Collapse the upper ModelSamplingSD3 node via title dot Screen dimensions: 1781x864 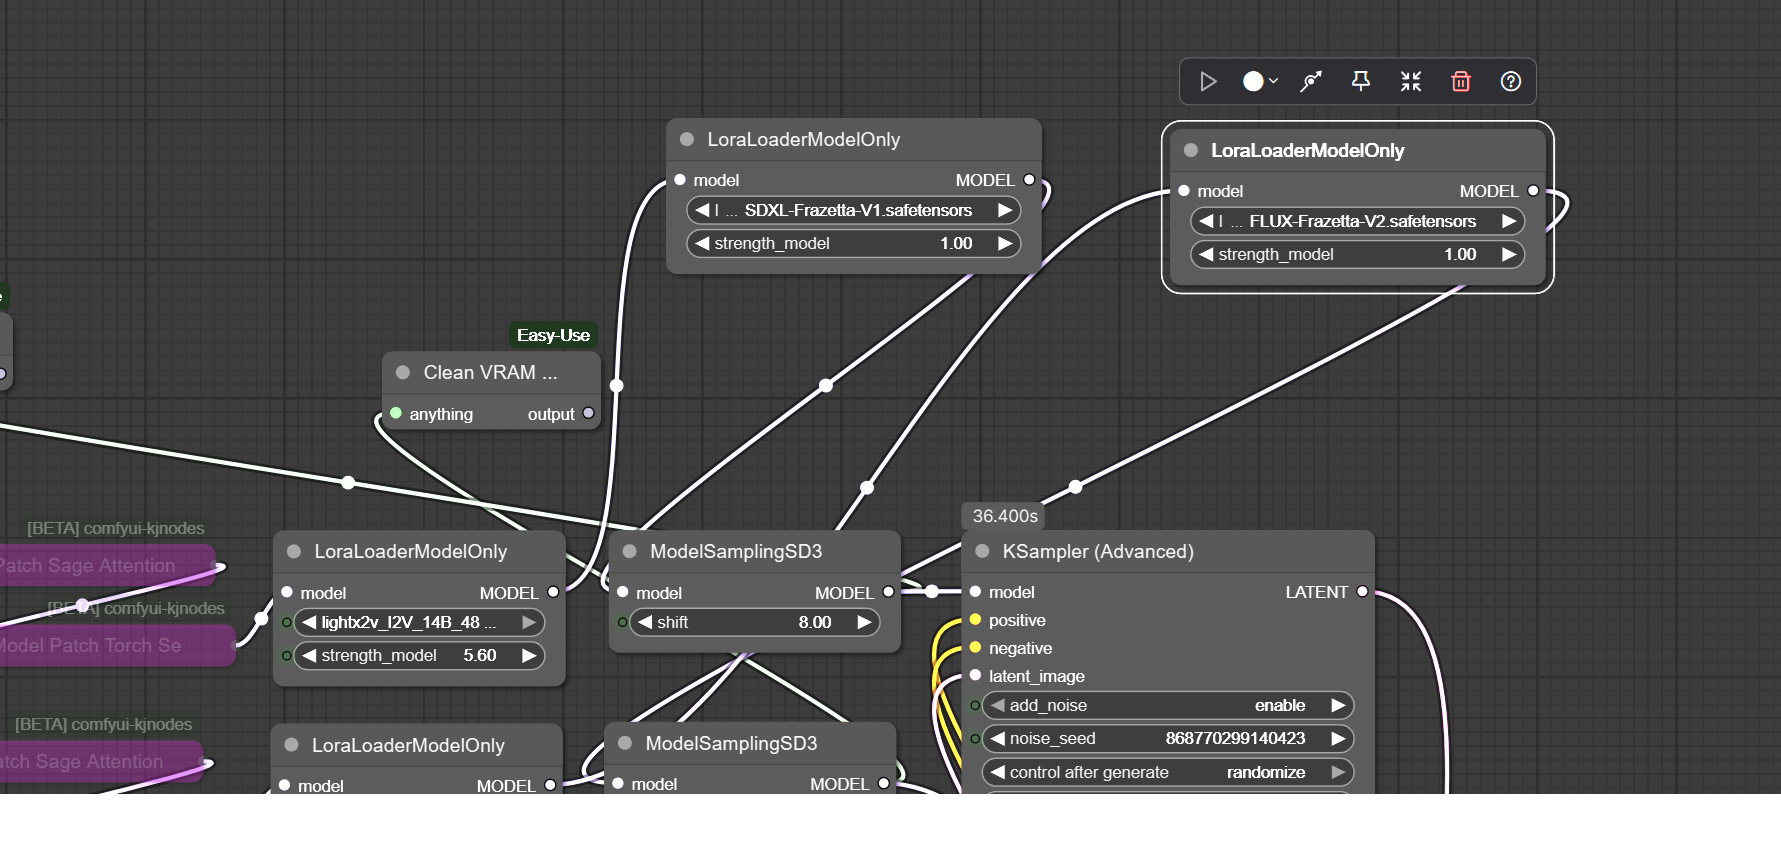tap(630, 551)
